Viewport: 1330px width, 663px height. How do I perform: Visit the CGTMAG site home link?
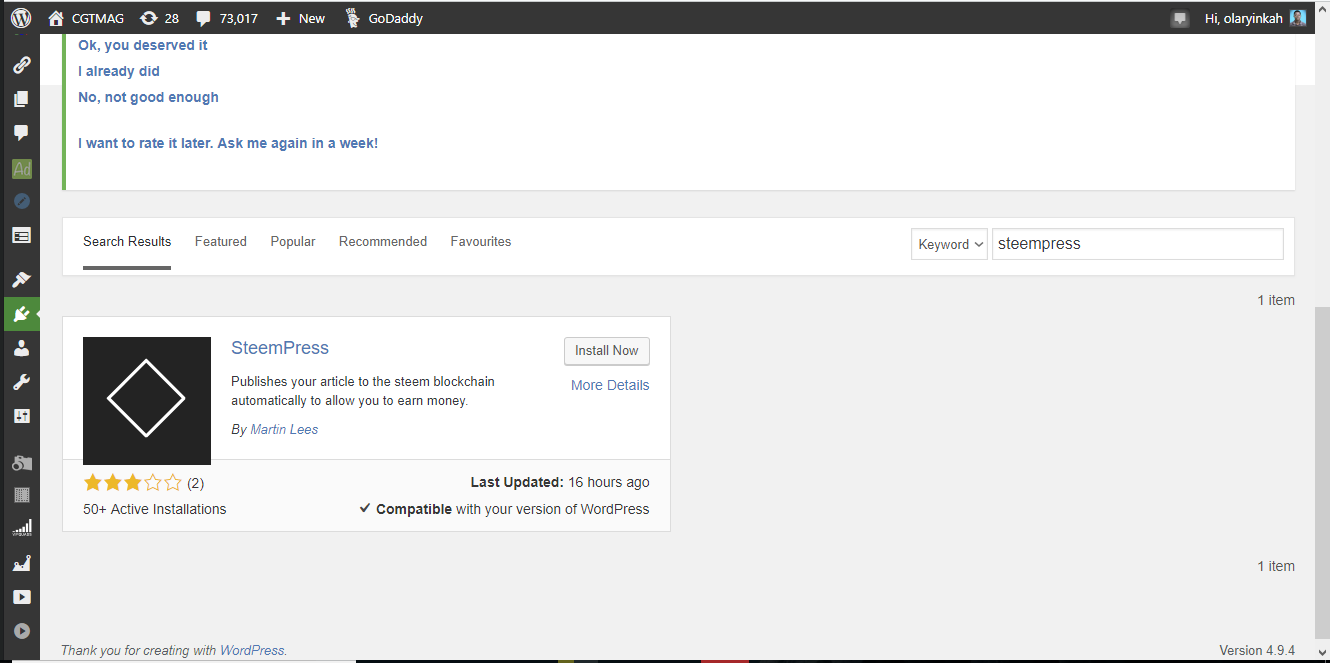[x=86, y=18]
